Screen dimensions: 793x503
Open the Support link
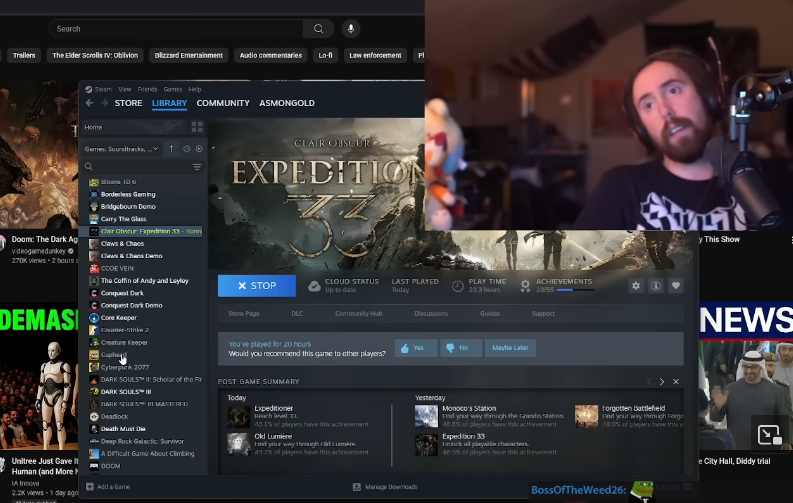543,313
